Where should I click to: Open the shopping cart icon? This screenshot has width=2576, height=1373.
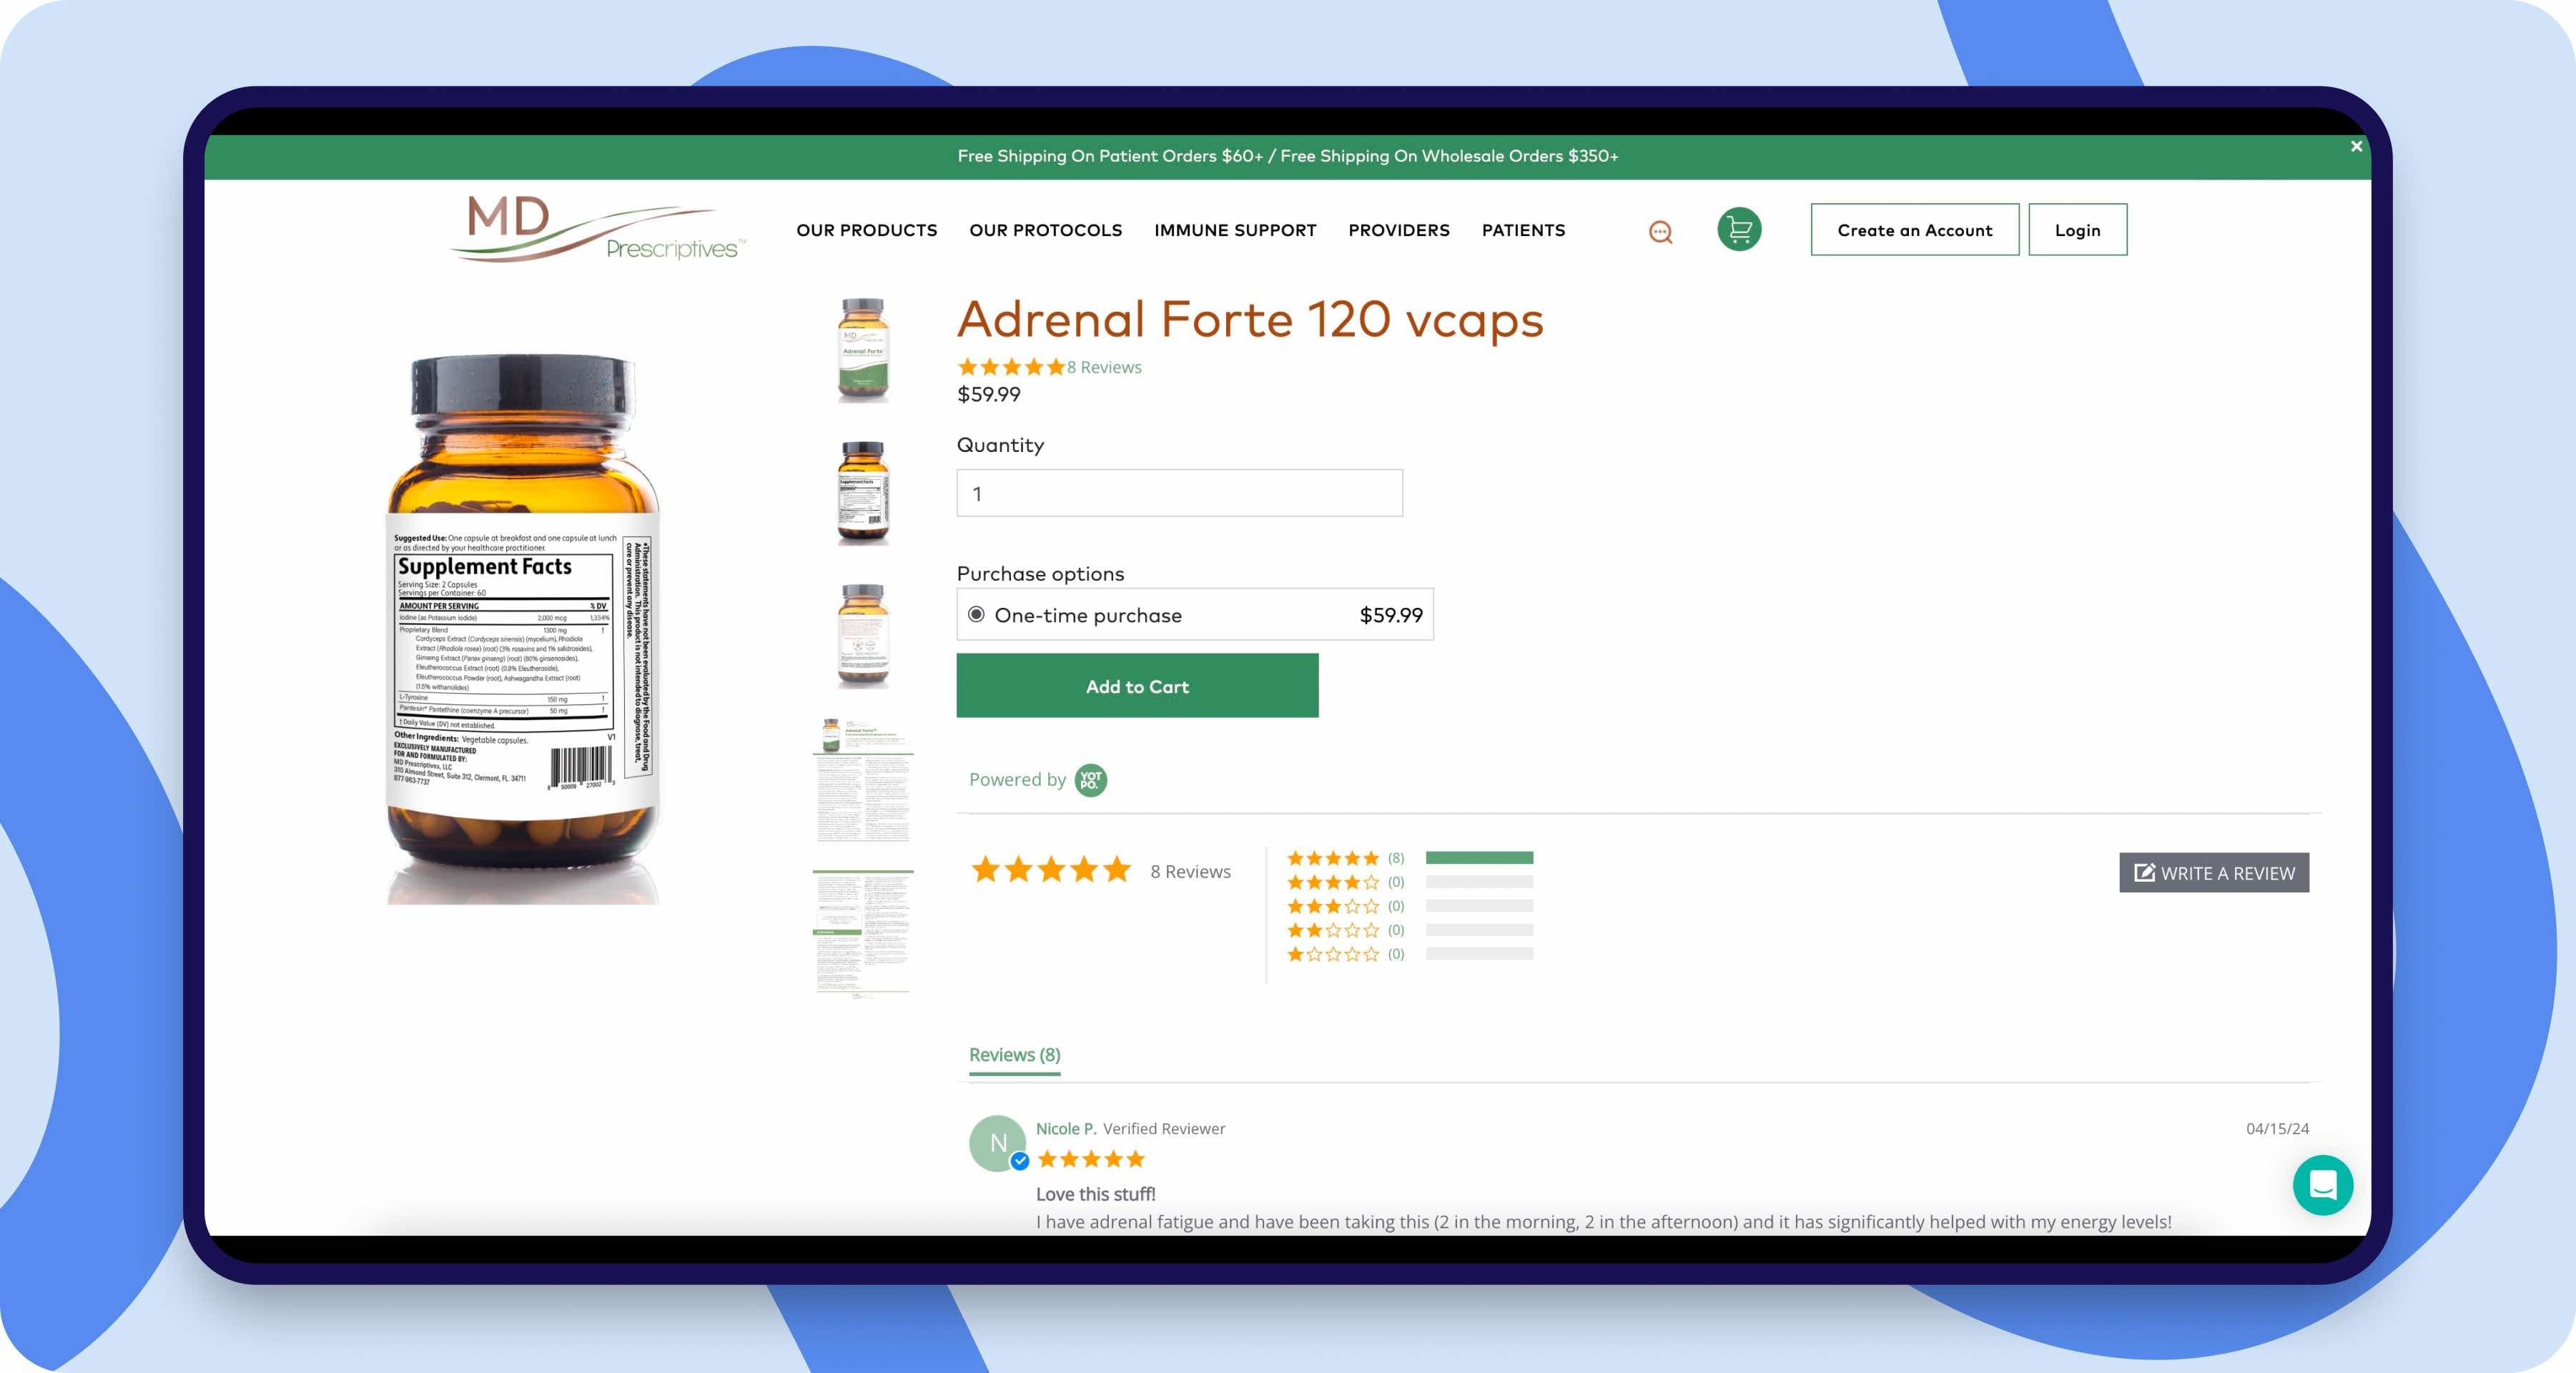pyautogui.click(x=1739, y=229)
